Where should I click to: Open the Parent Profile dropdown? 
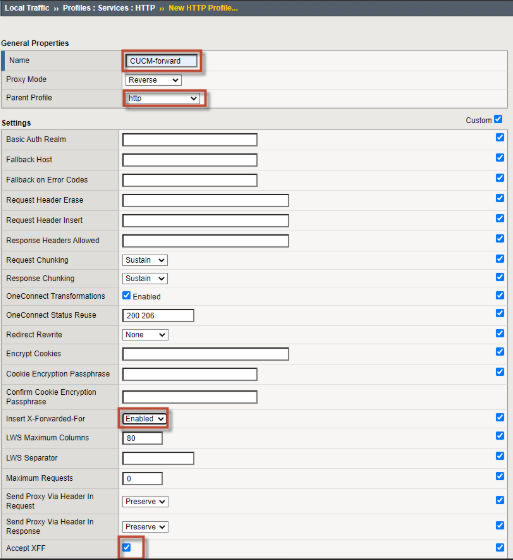click(x=163, y=98)
